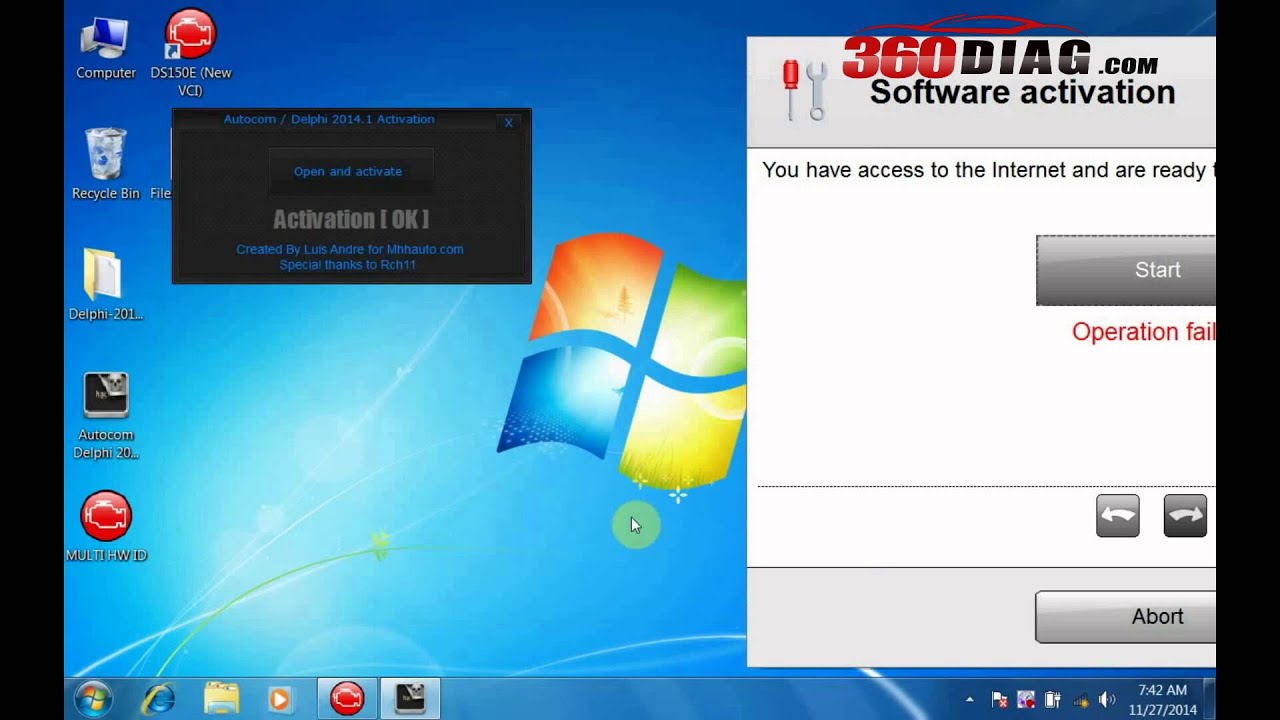Screen dimensions: 1280x720
Task: Close the Autocom / Delphi 2014.1 Activation window
Action: coord(508,122)
